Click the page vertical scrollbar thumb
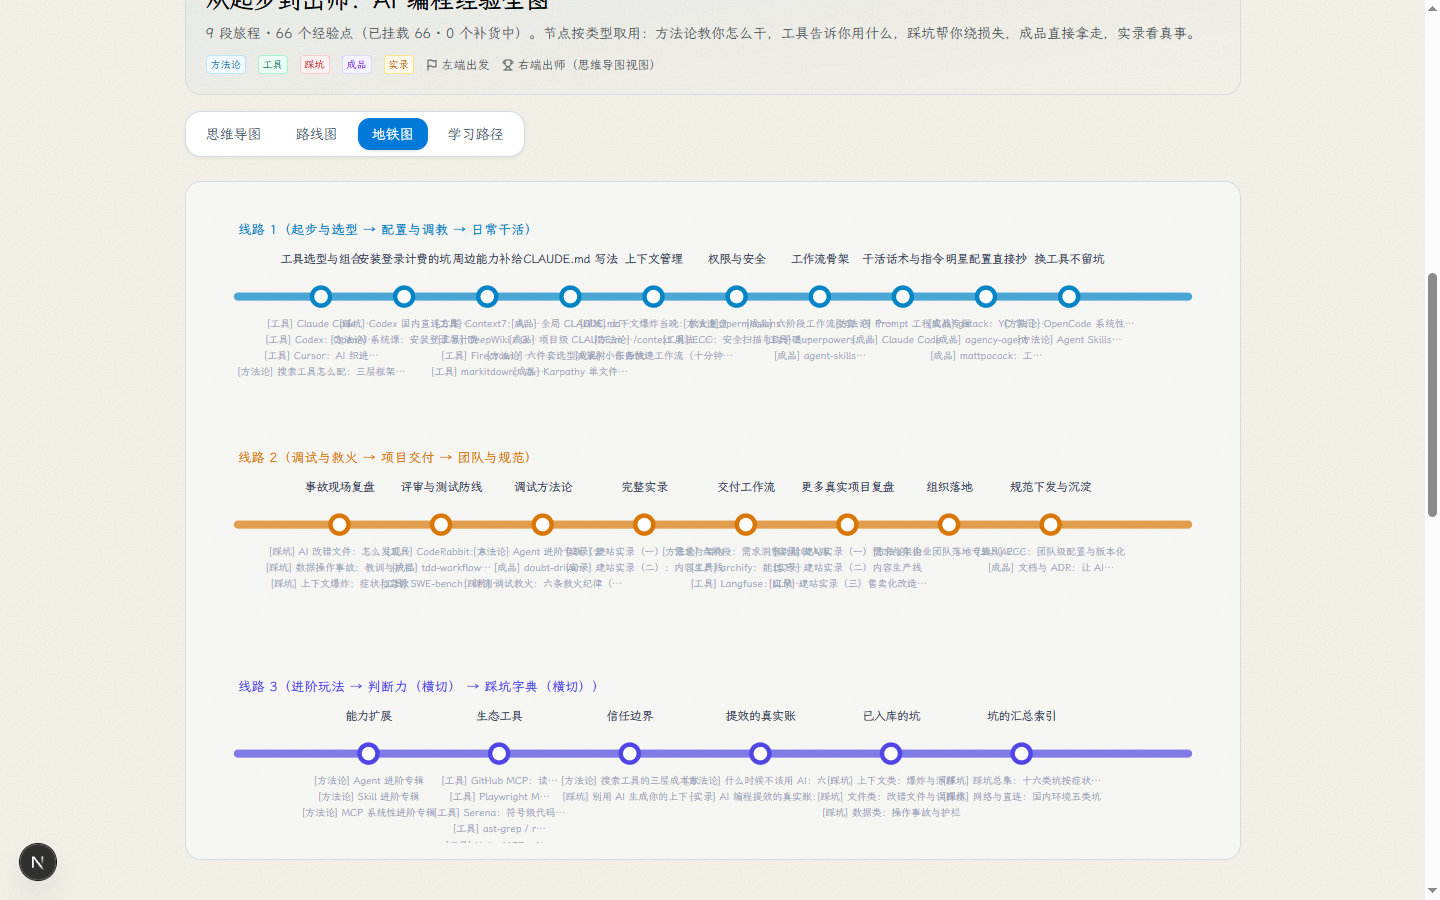1440x900 pixels. [x=1432, y=395]
